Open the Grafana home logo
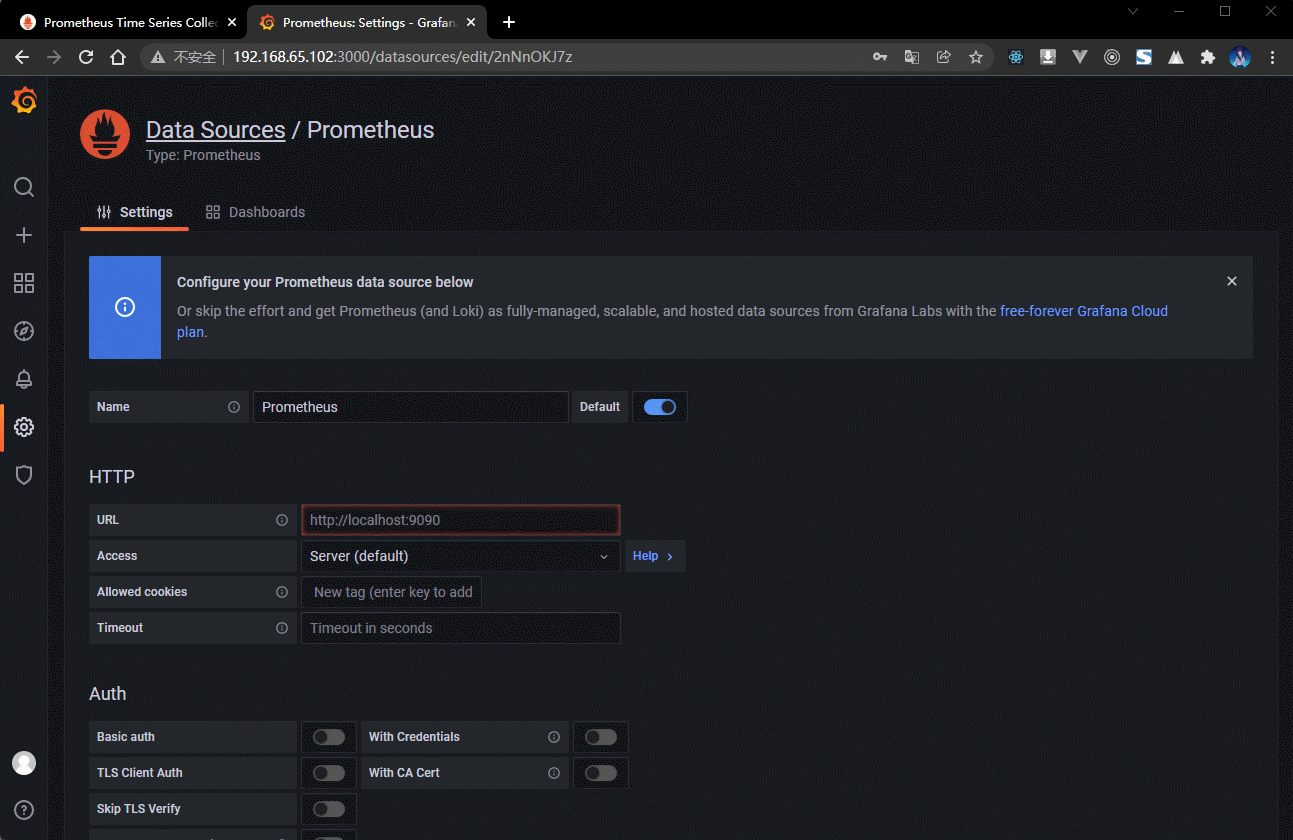 pos(24,100)
